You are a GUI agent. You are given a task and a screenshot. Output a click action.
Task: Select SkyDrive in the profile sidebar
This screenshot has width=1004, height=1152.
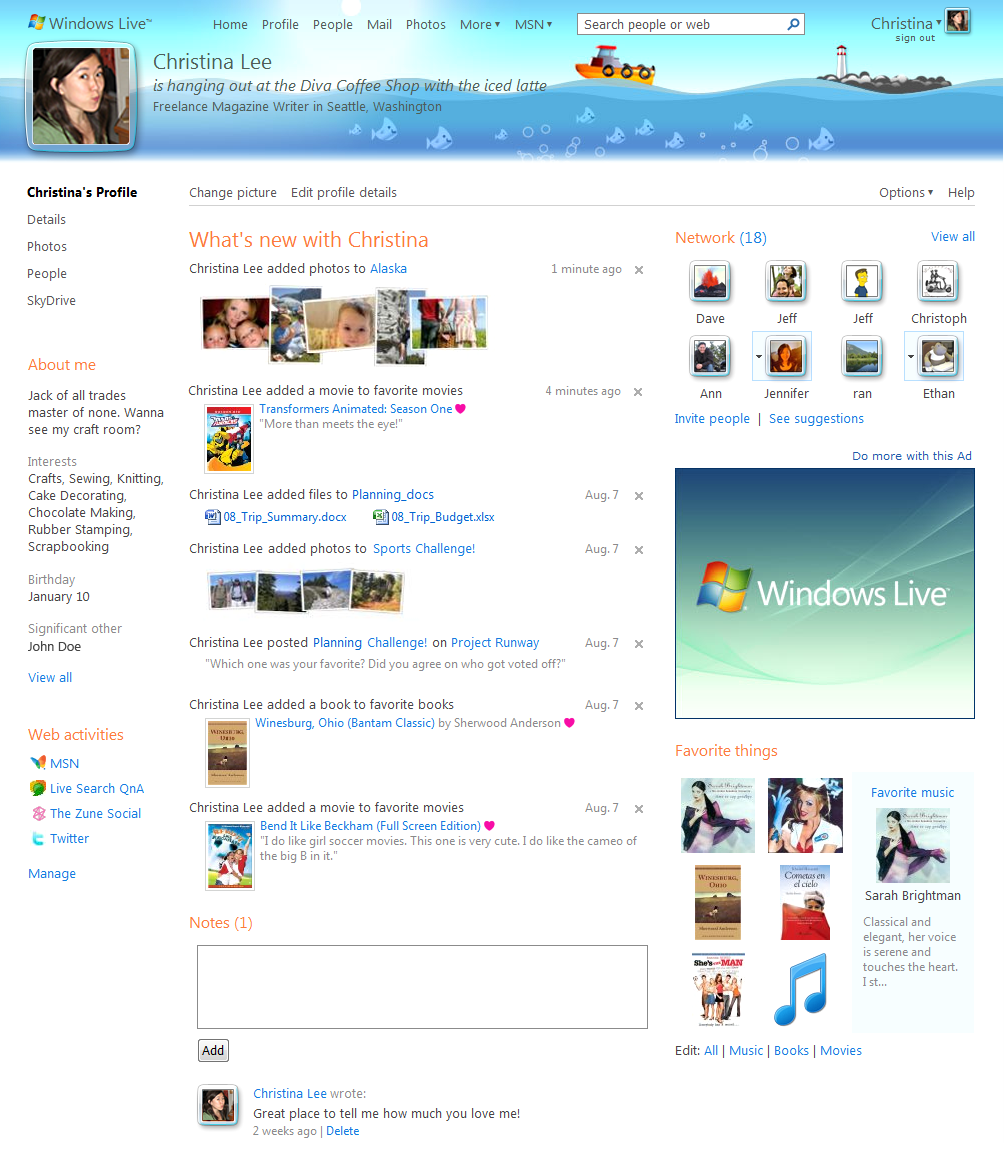(x=51, y=300)
